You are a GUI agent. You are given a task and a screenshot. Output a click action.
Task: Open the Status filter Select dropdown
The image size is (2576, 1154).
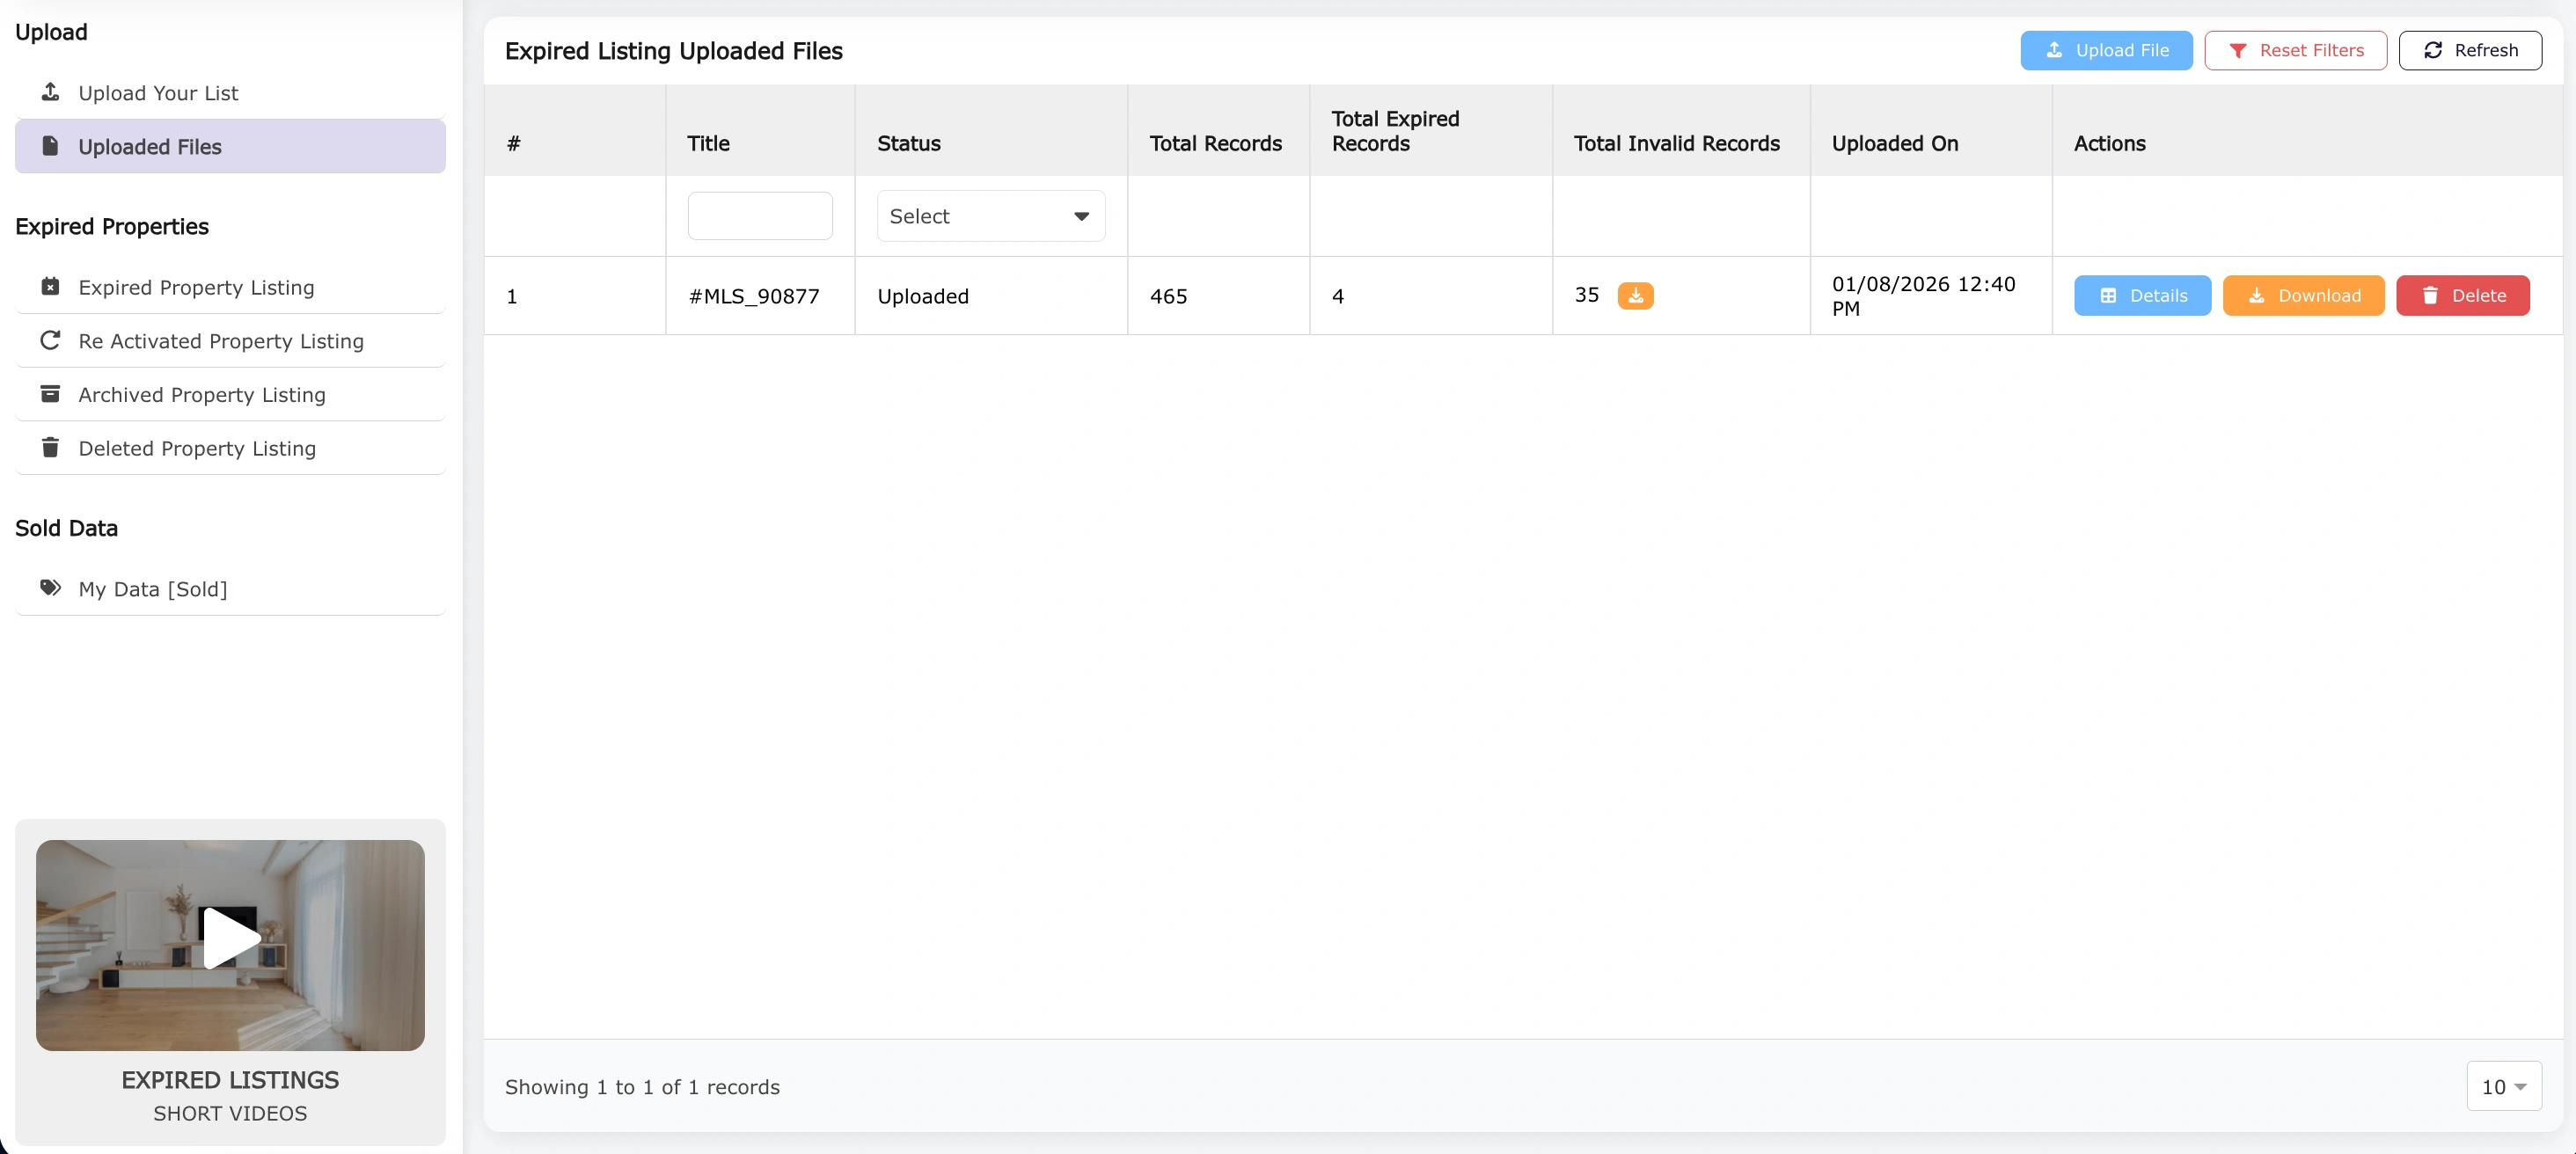tap(990, 215)
